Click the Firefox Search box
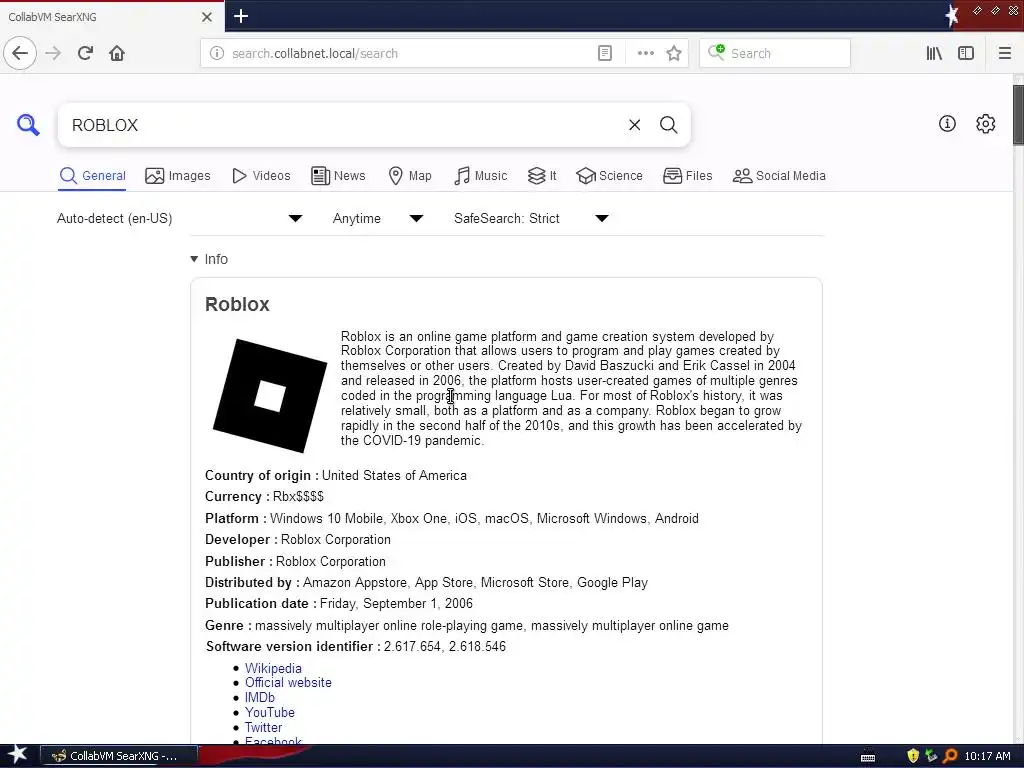Image resolution: width=1024 pixels, height=768 pixels. (x=775, y=54)
